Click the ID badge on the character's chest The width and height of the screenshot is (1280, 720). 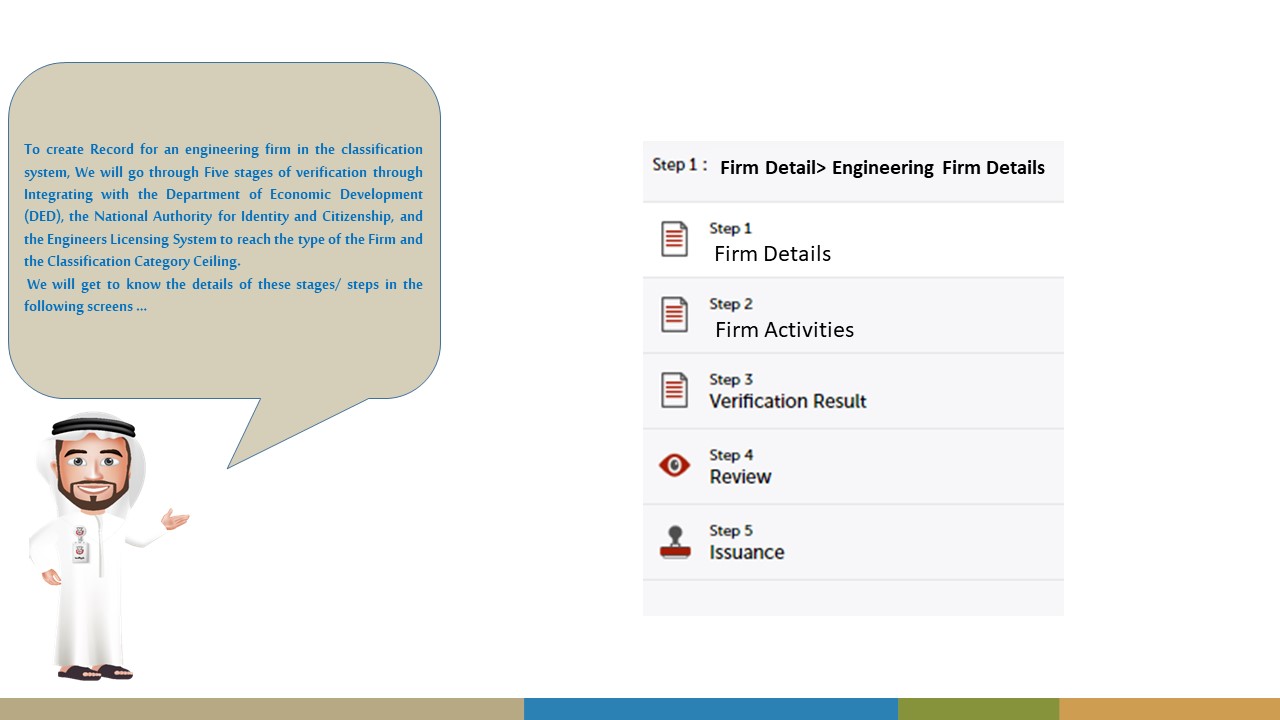coord(80,544)
